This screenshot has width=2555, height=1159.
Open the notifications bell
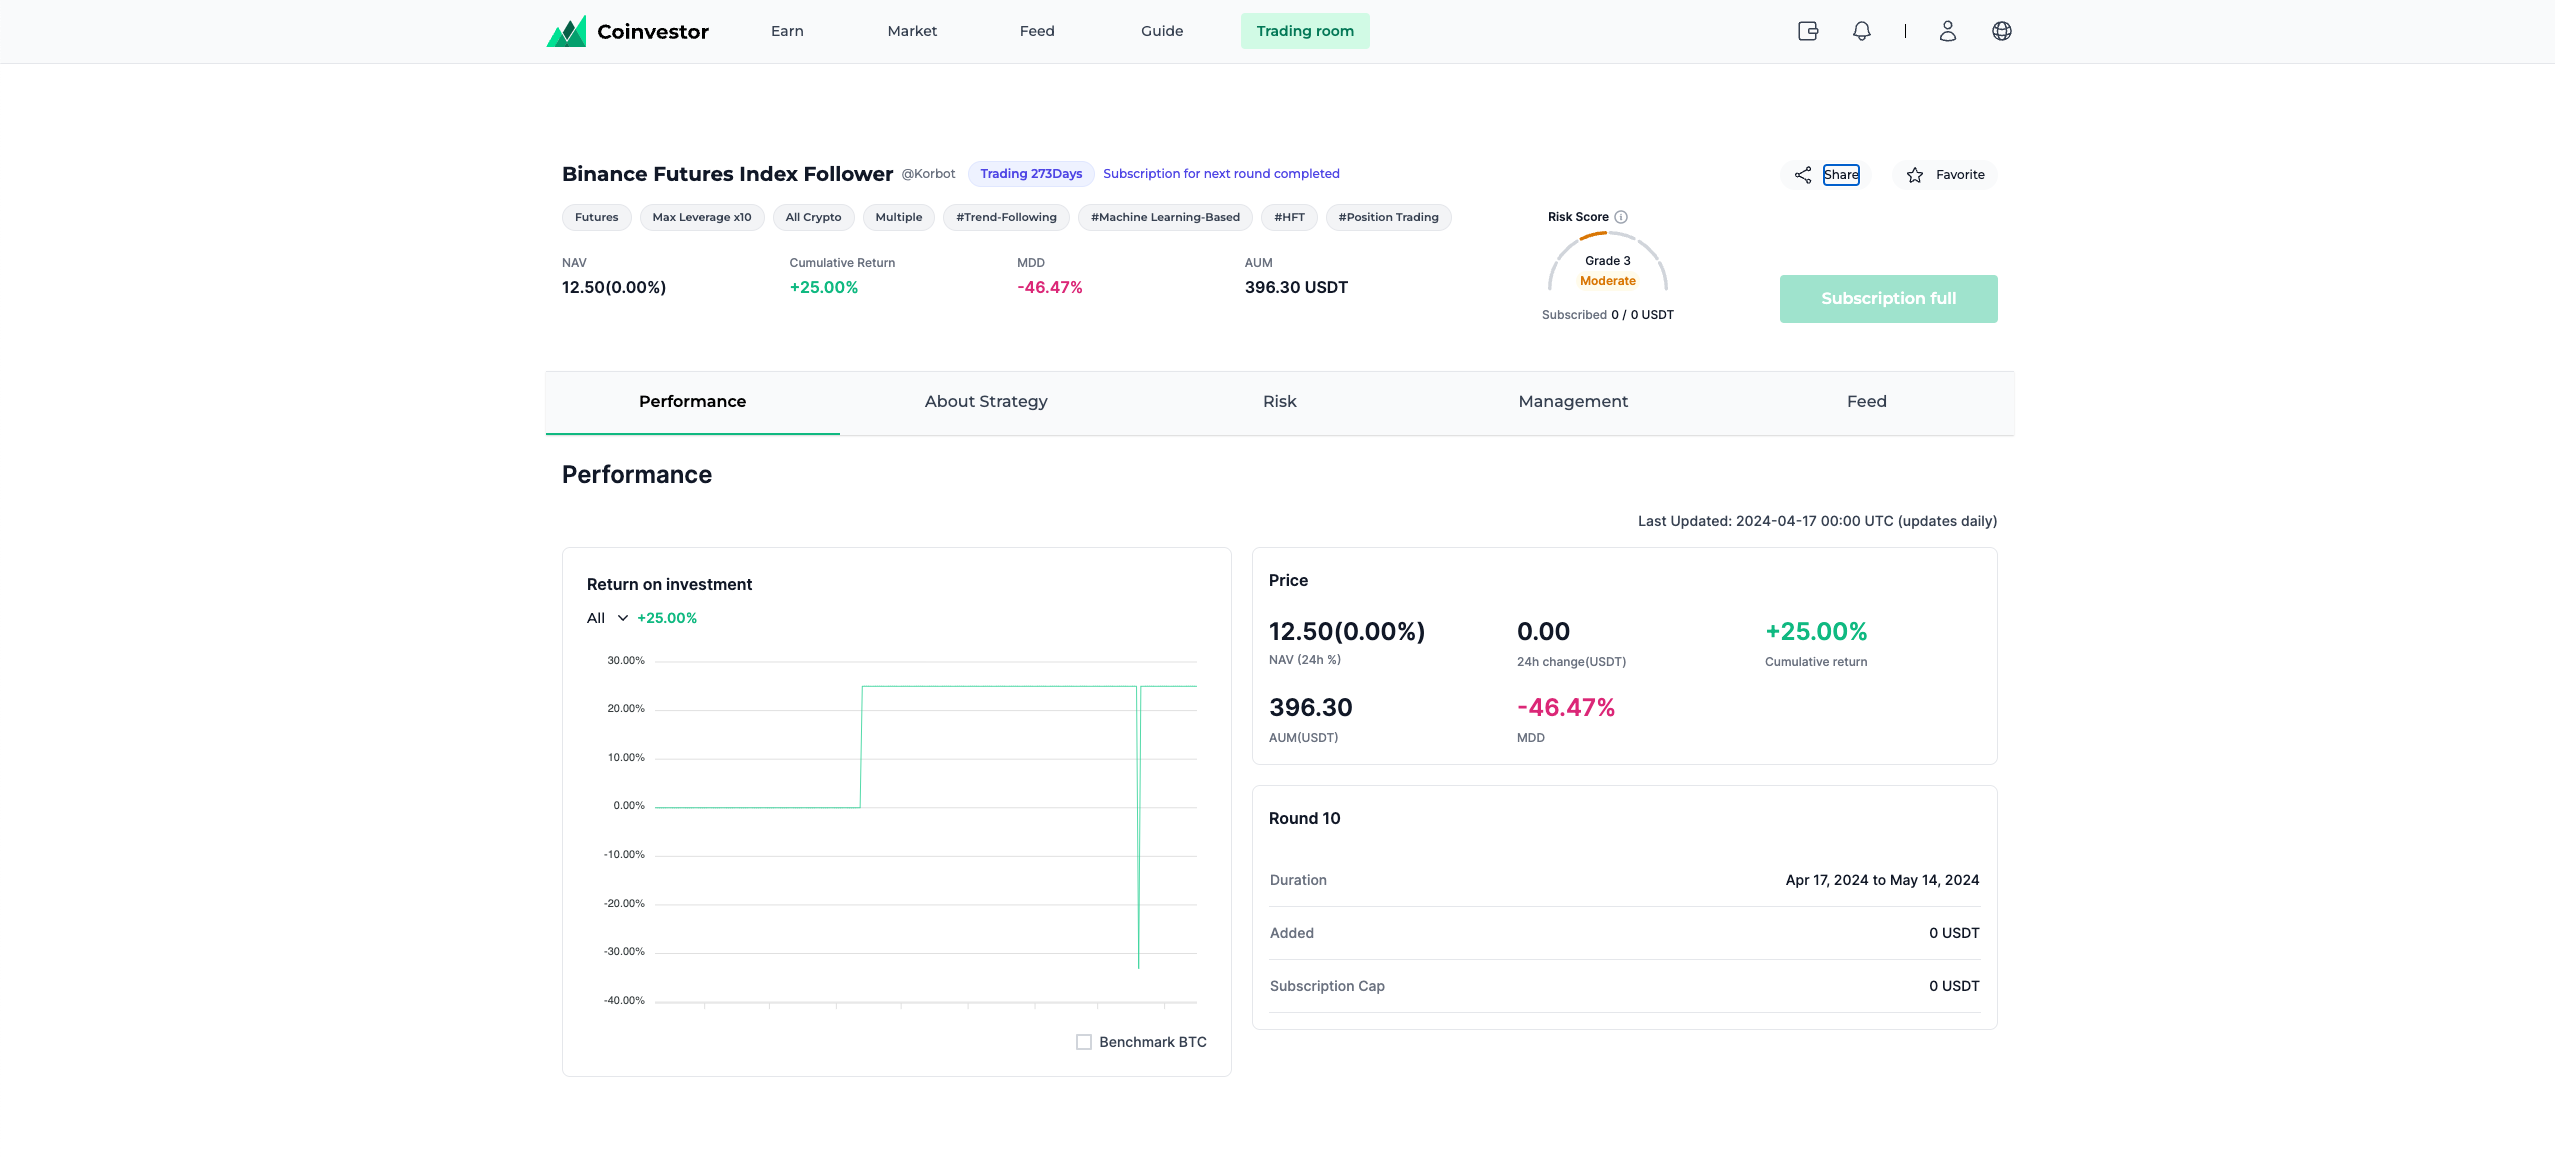tap(1860, 31)
